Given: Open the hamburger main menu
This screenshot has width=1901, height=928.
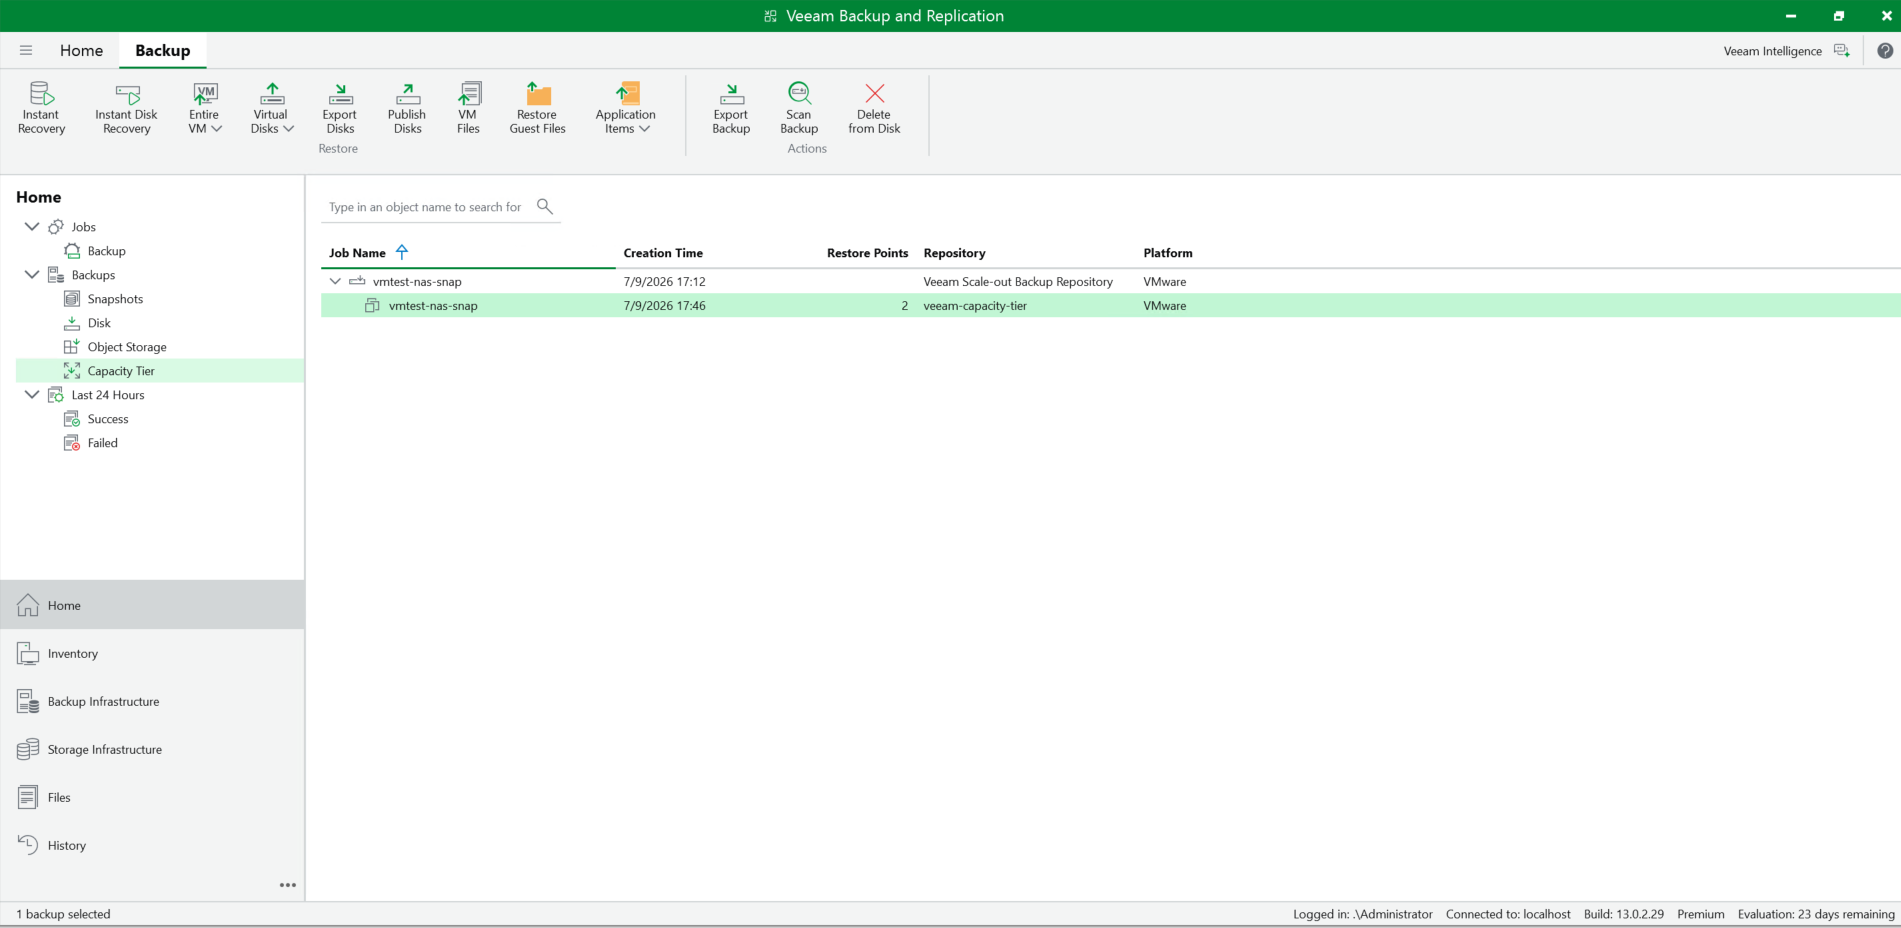Looking at the screenshot, I should pos(26,50).
